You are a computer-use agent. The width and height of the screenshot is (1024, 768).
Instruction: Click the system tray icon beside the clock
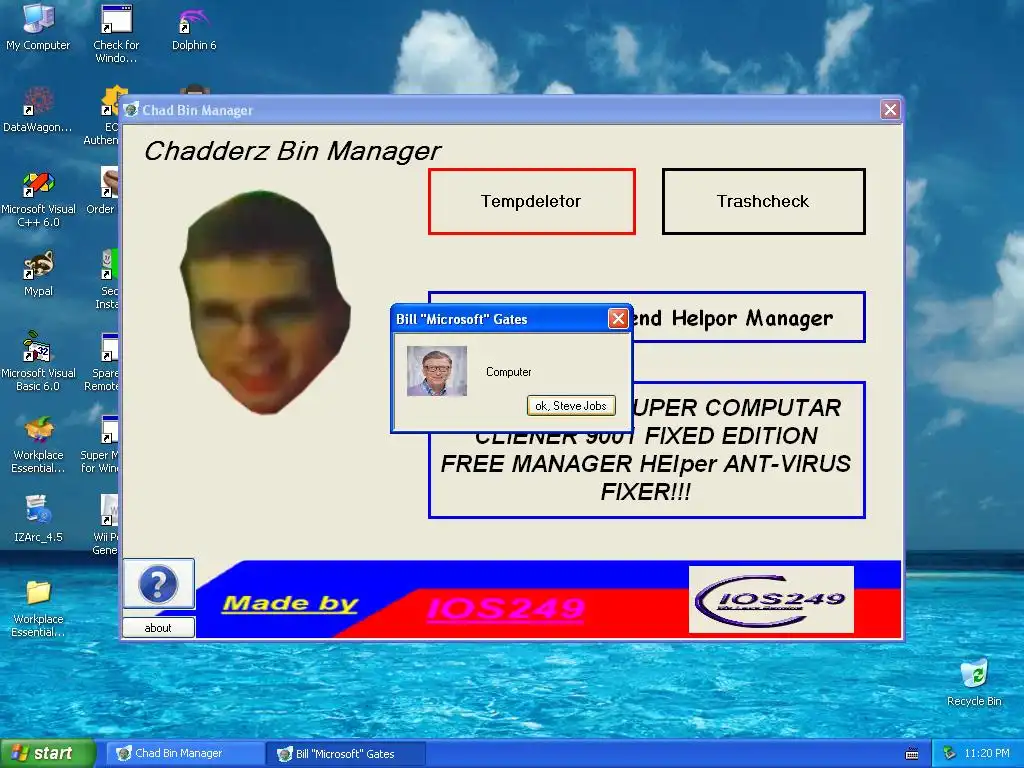(x=949, y=754)
